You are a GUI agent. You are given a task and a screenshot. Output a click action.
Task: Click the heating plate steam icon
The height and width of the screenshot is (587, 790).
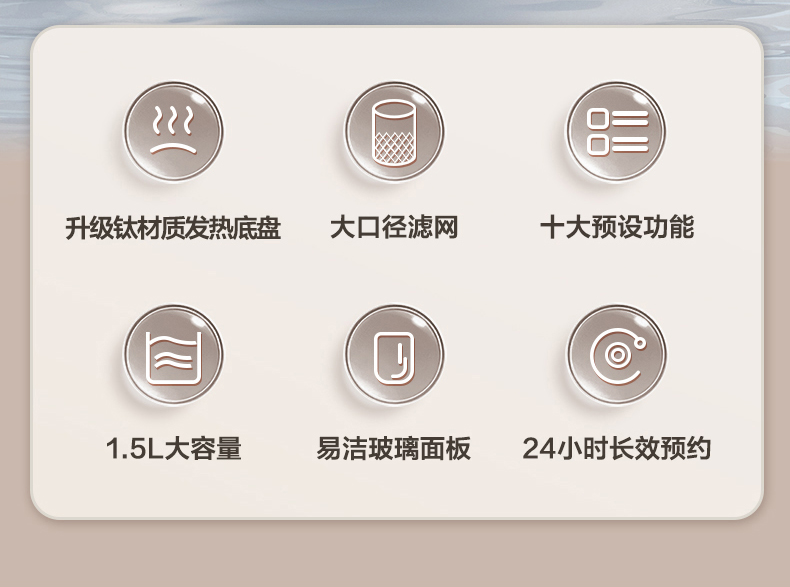pyautogui.click(x=173, y=132)
